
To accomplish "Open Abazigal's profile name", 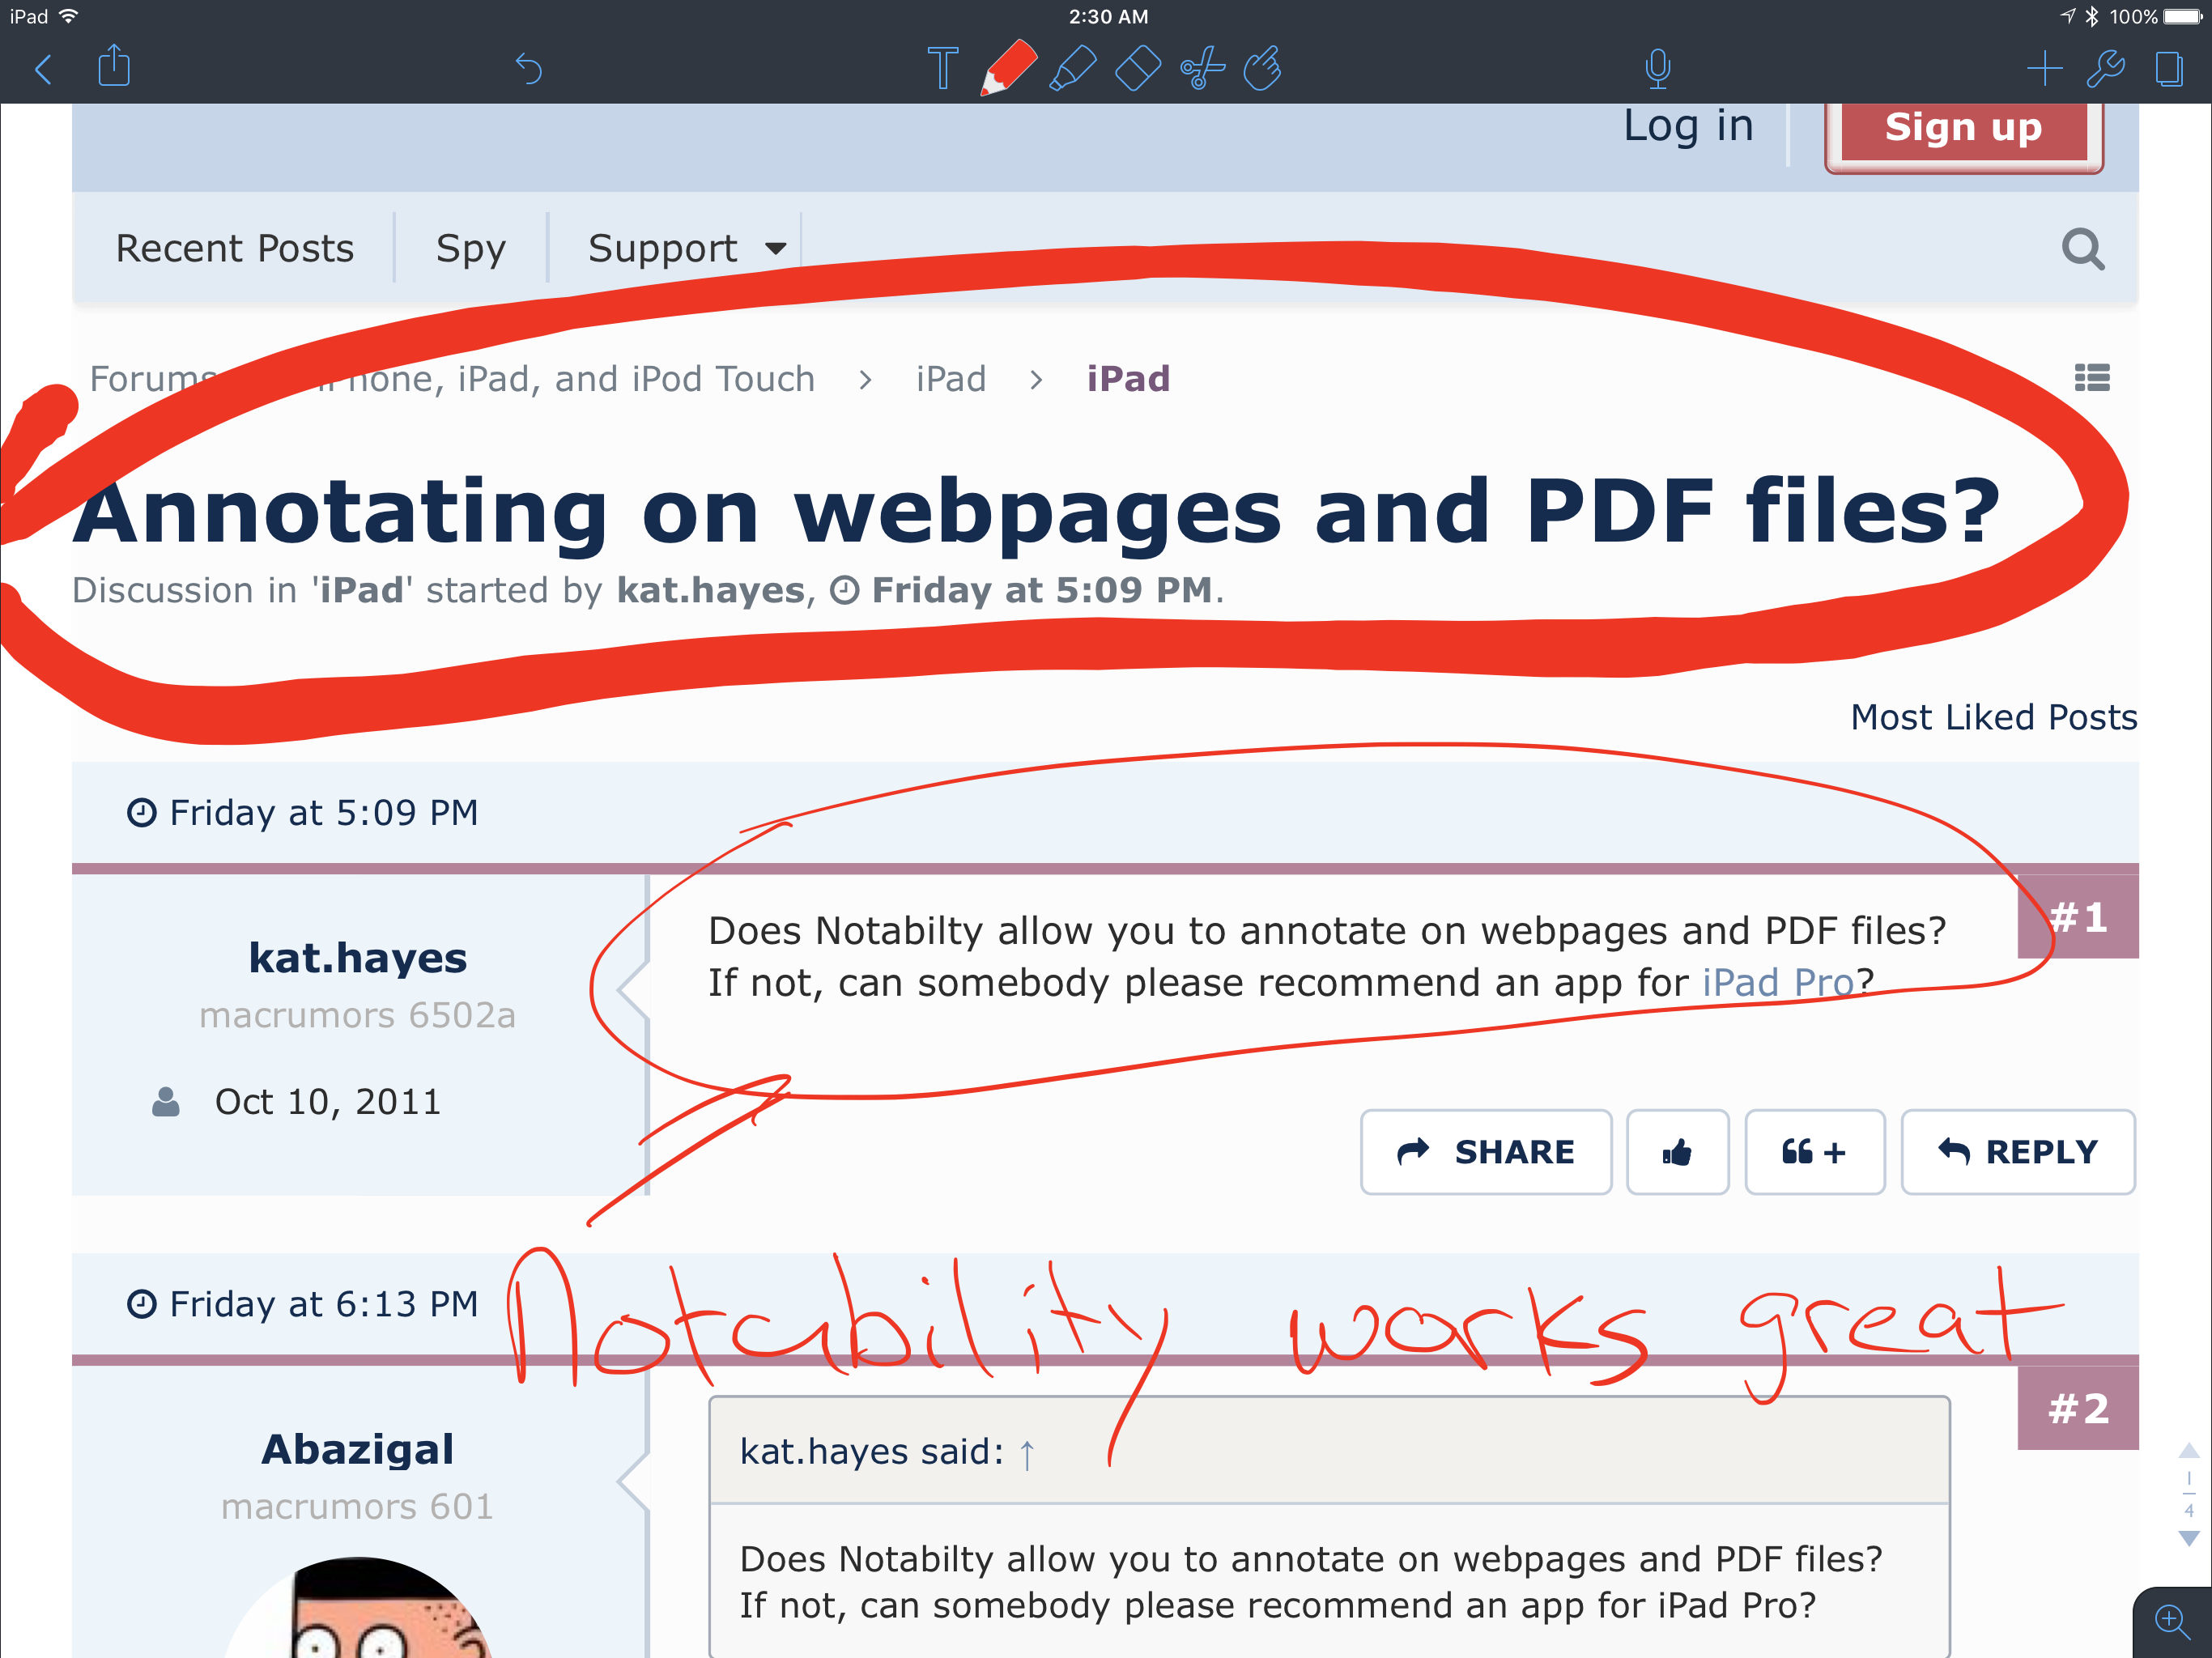I will pyautogui.click(x=357, y=1449).
